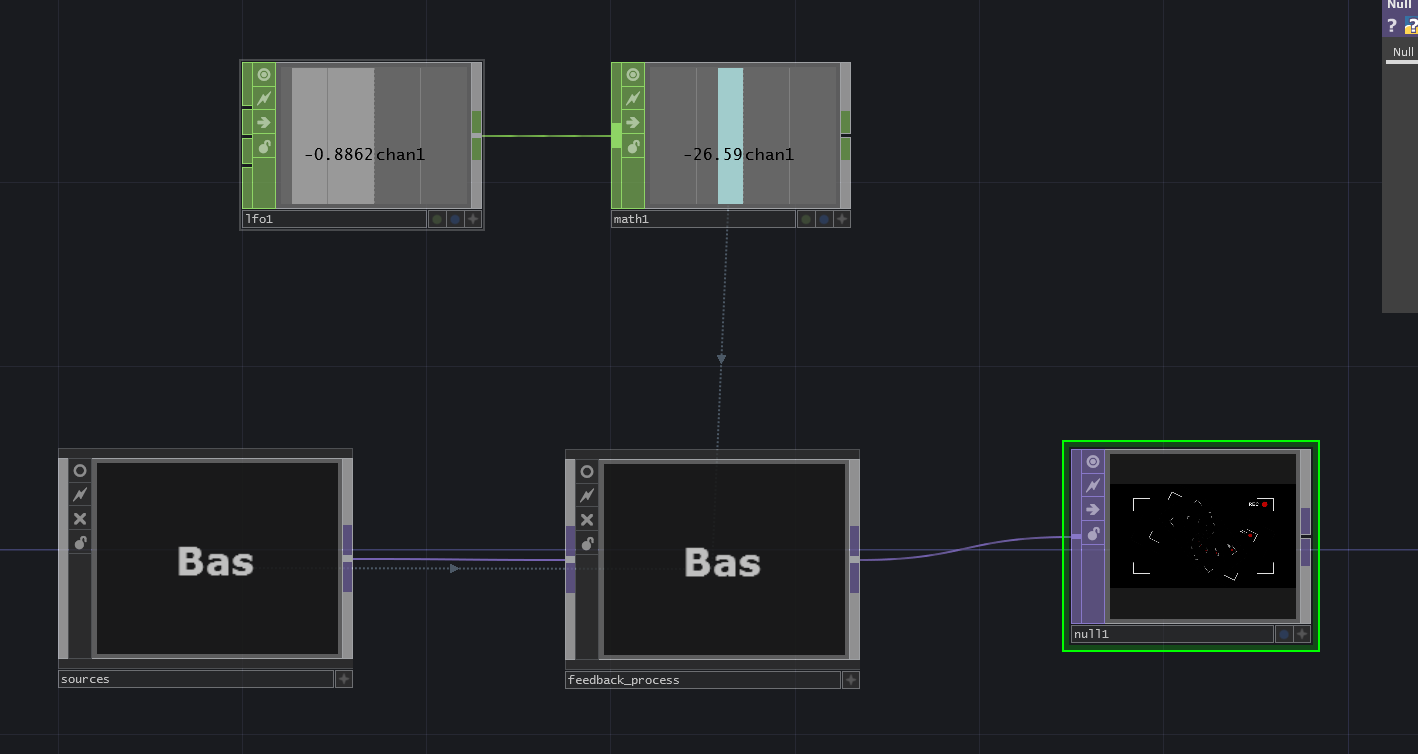
Task: Click the plus button on the sources footer
Action: click(344, 679)
